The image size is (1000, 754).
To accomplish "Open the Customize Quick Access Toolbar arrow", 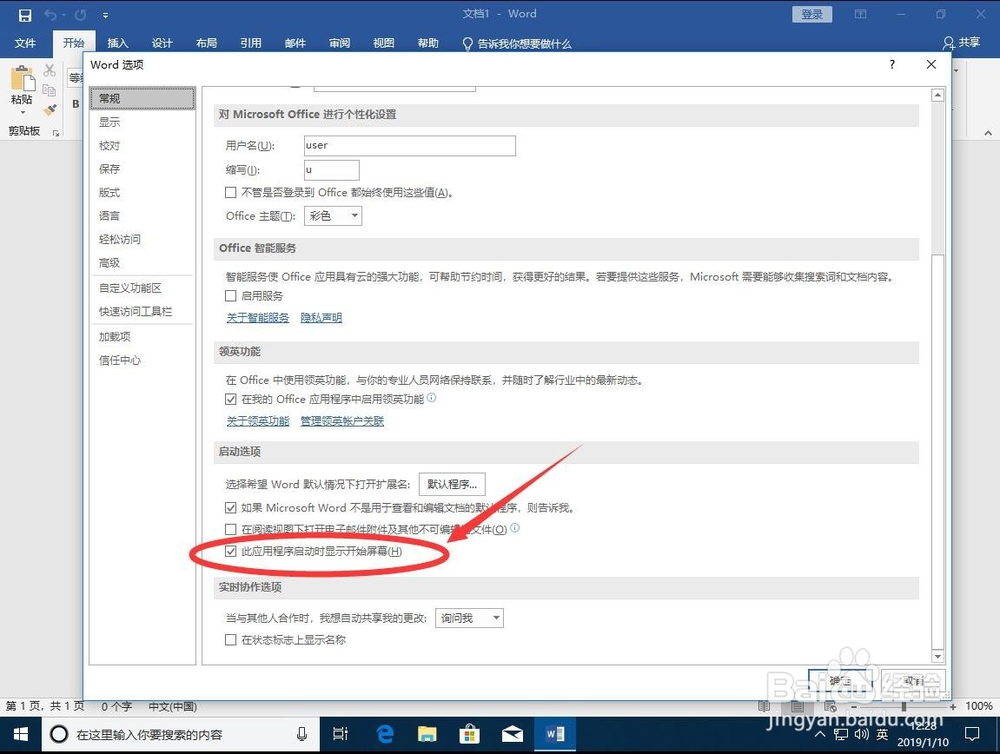I will [x=105, y=15].
